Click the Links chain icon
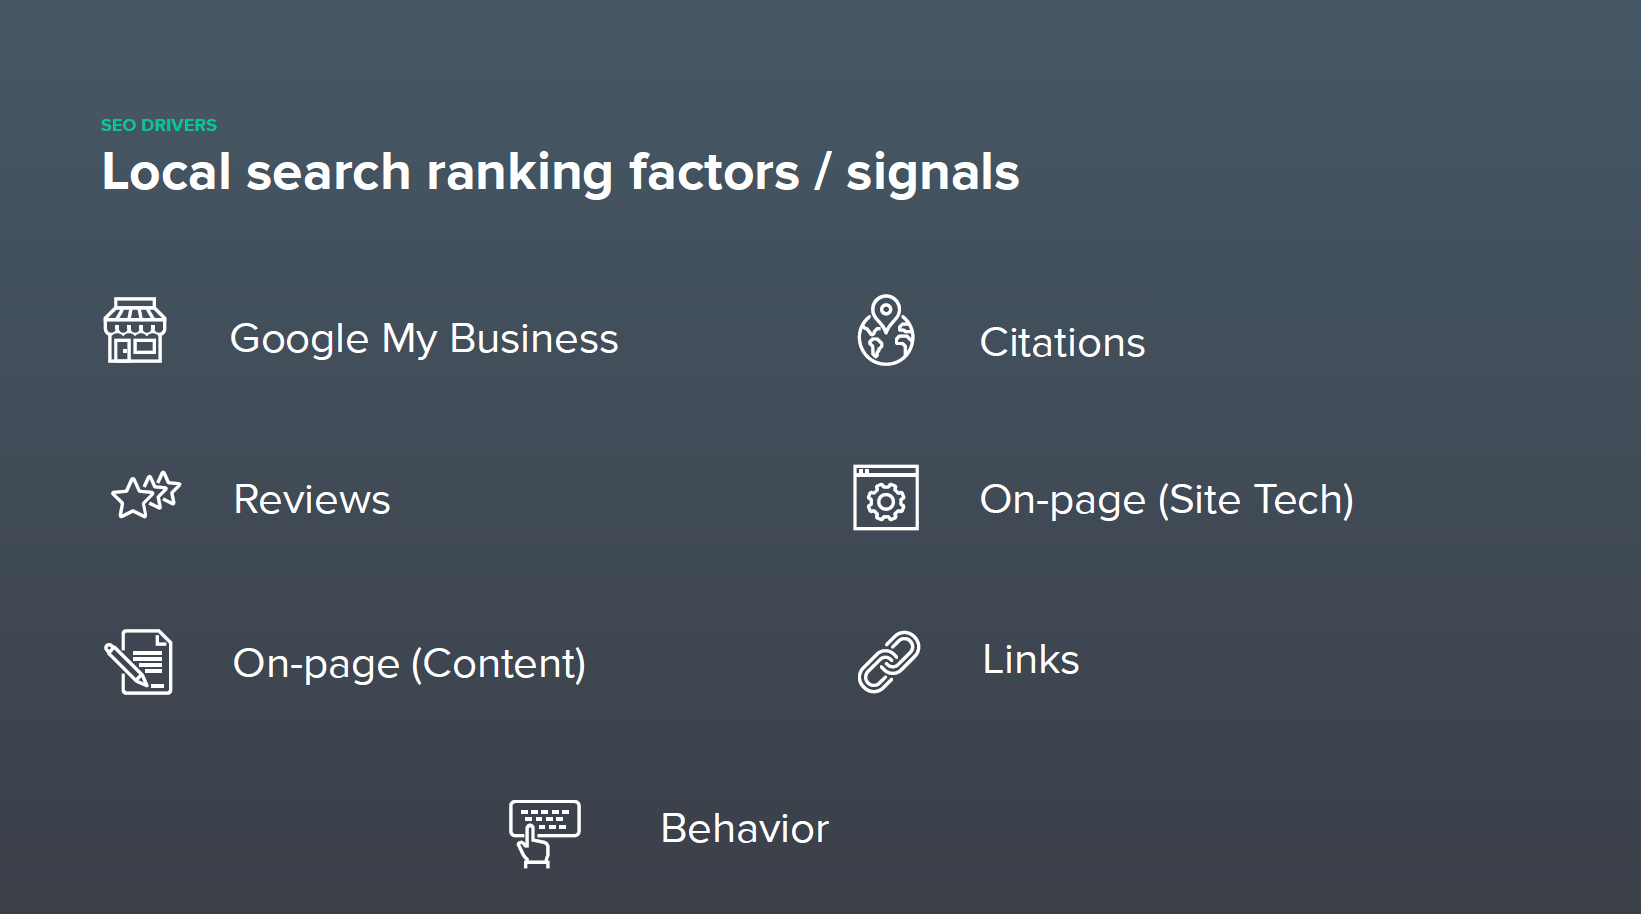This screenshot has width=1641, height=914. point(889,661)
